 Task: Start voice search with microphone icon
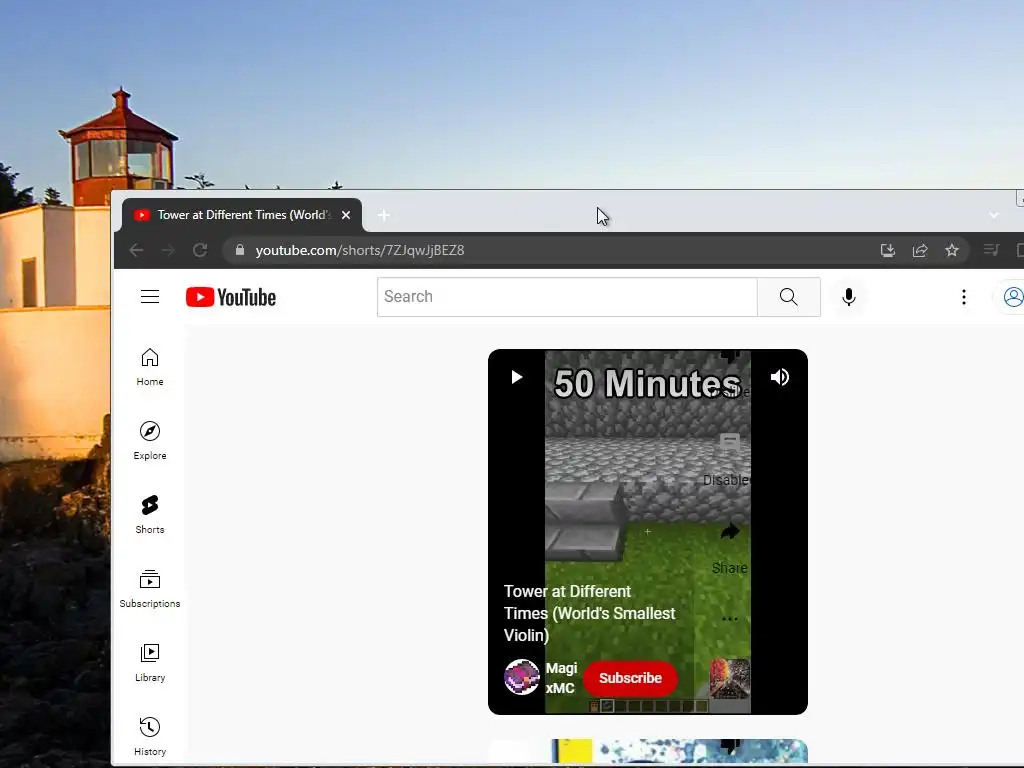coord(848,297)
